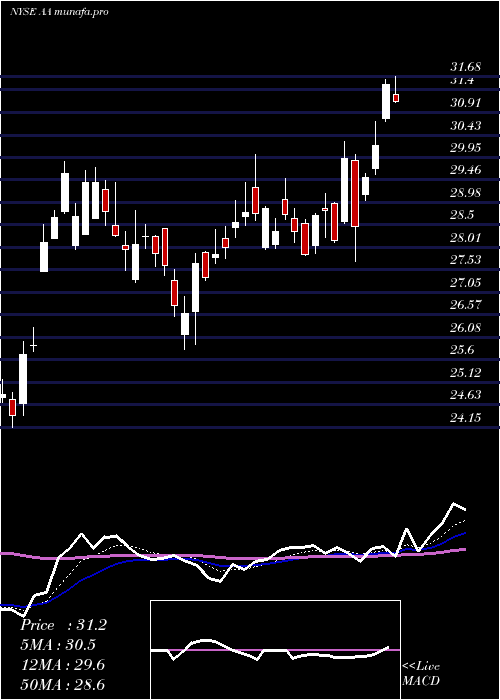
Task: Click the '<<Live MACD' label
Action: tap(421, 673)
